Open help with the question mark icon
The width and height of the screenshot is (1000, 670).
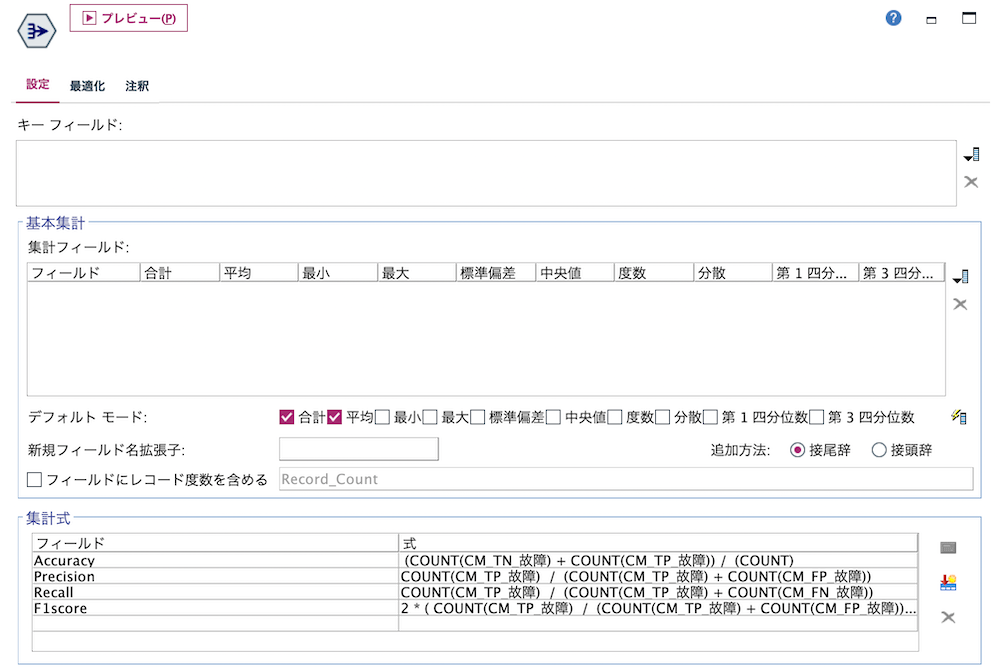click(x=893, y=17)
